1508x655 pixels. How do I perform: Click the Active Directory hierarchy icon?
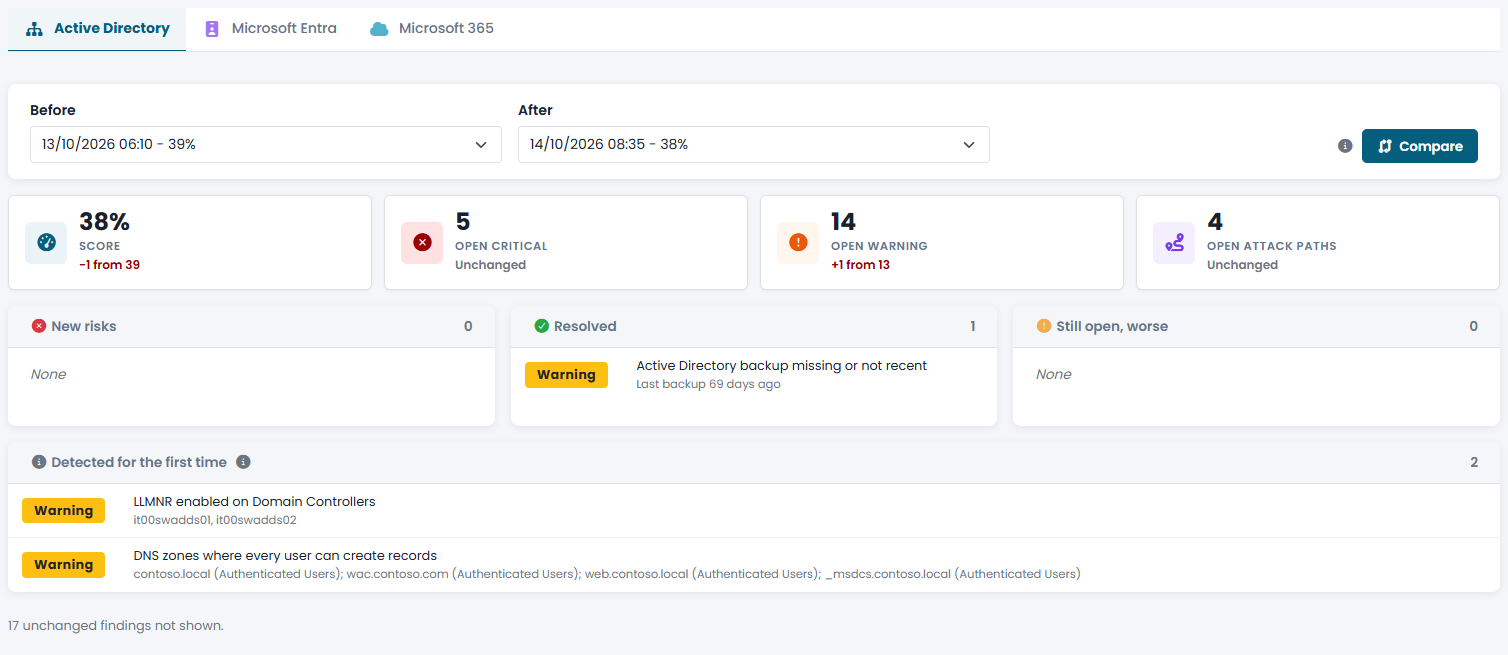click(35, 29)
